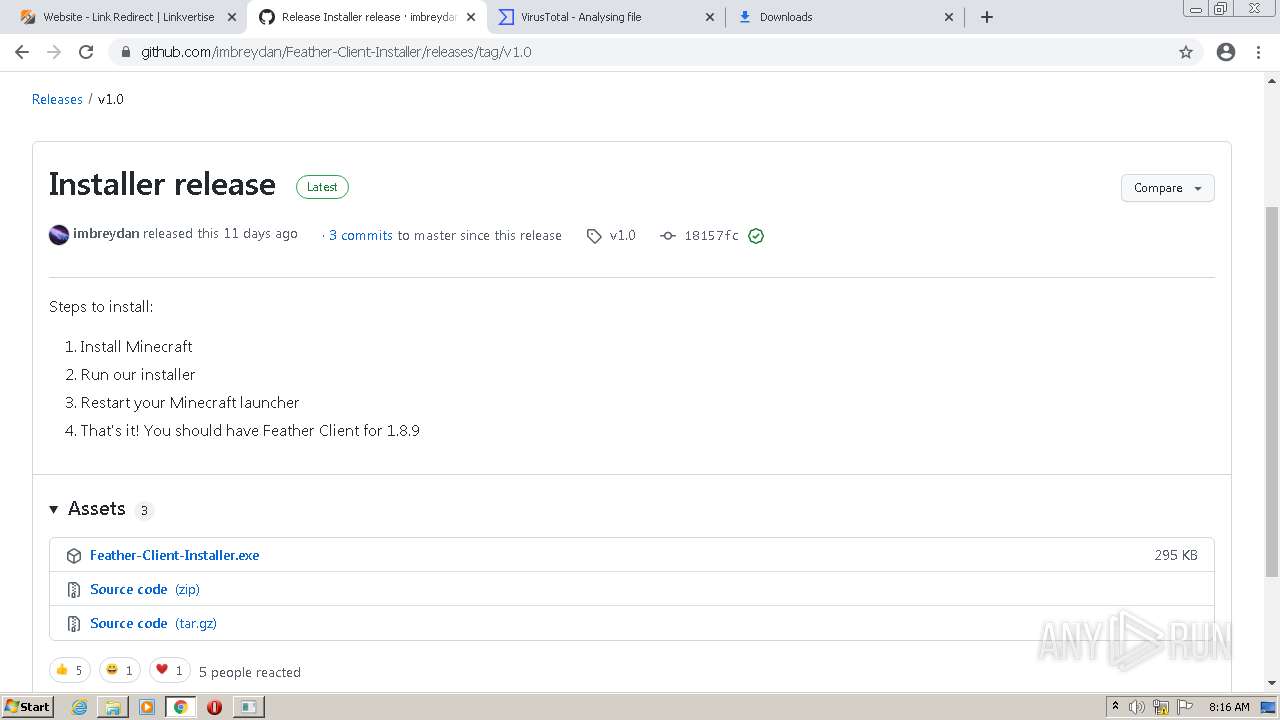Open the network icon in the system tray
Viewport: 1280px width, 720px height.
point(1161,707)
